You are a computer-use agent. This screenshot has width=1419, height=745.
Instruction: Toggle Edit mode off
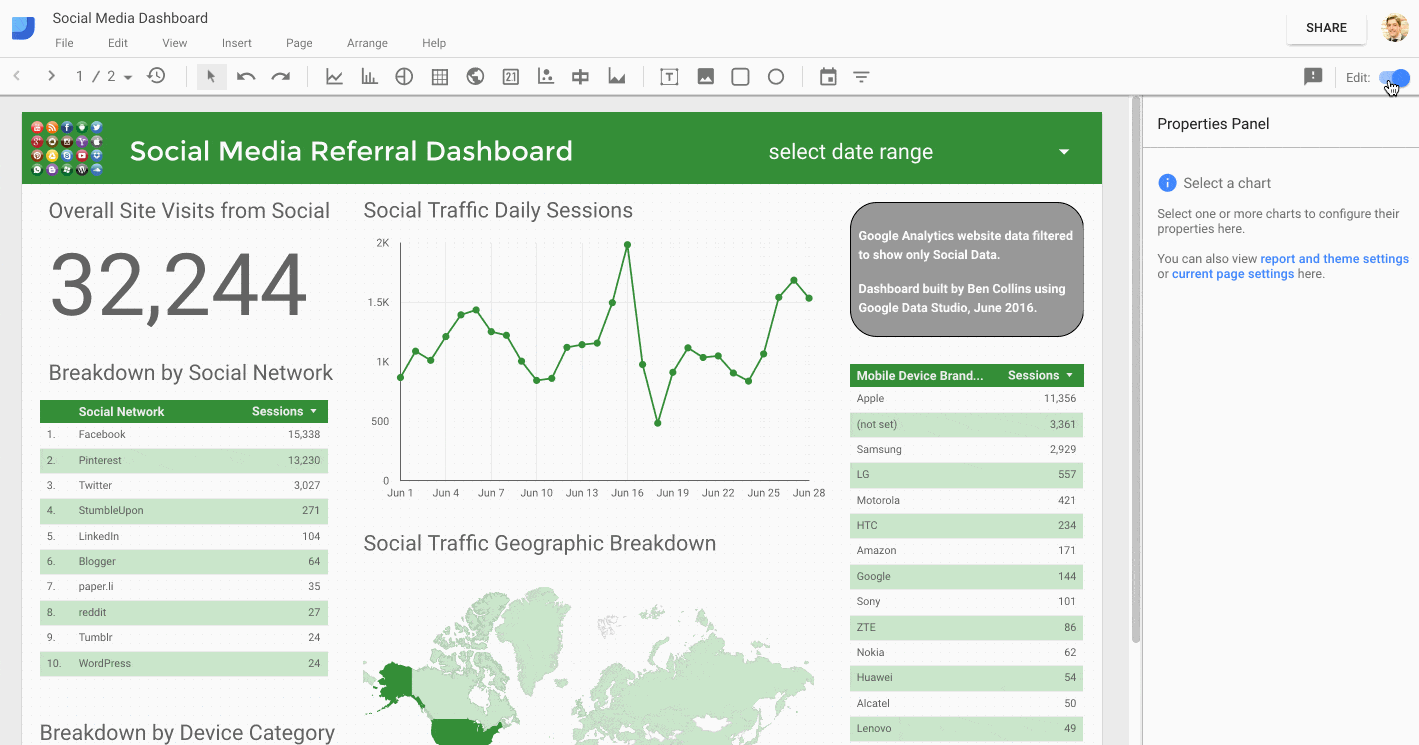tap(1394, 77)
